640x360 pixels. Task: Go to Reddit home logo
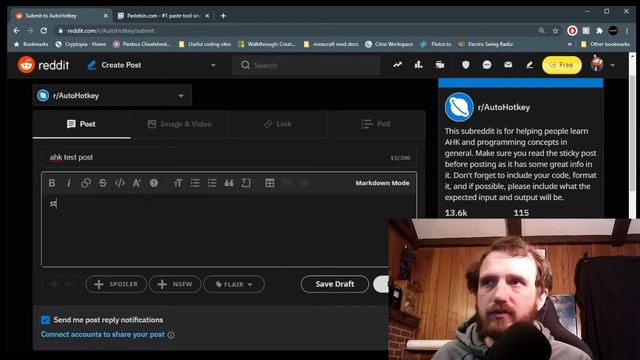43,65
